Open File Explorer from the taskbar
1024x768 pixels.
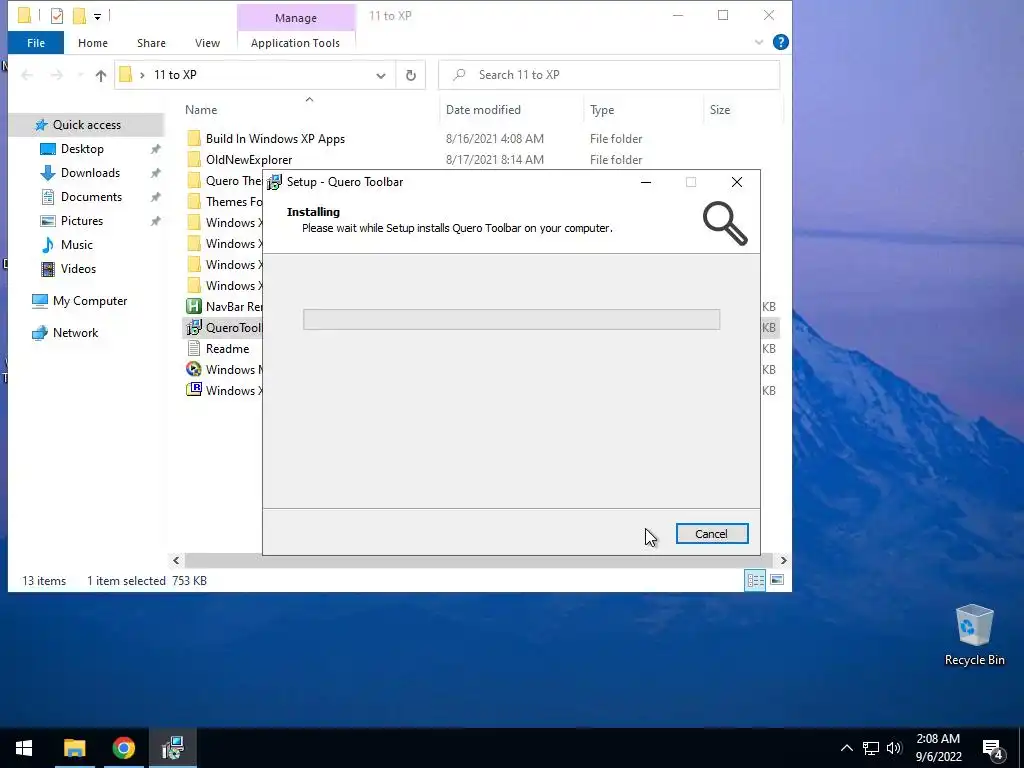74,748
